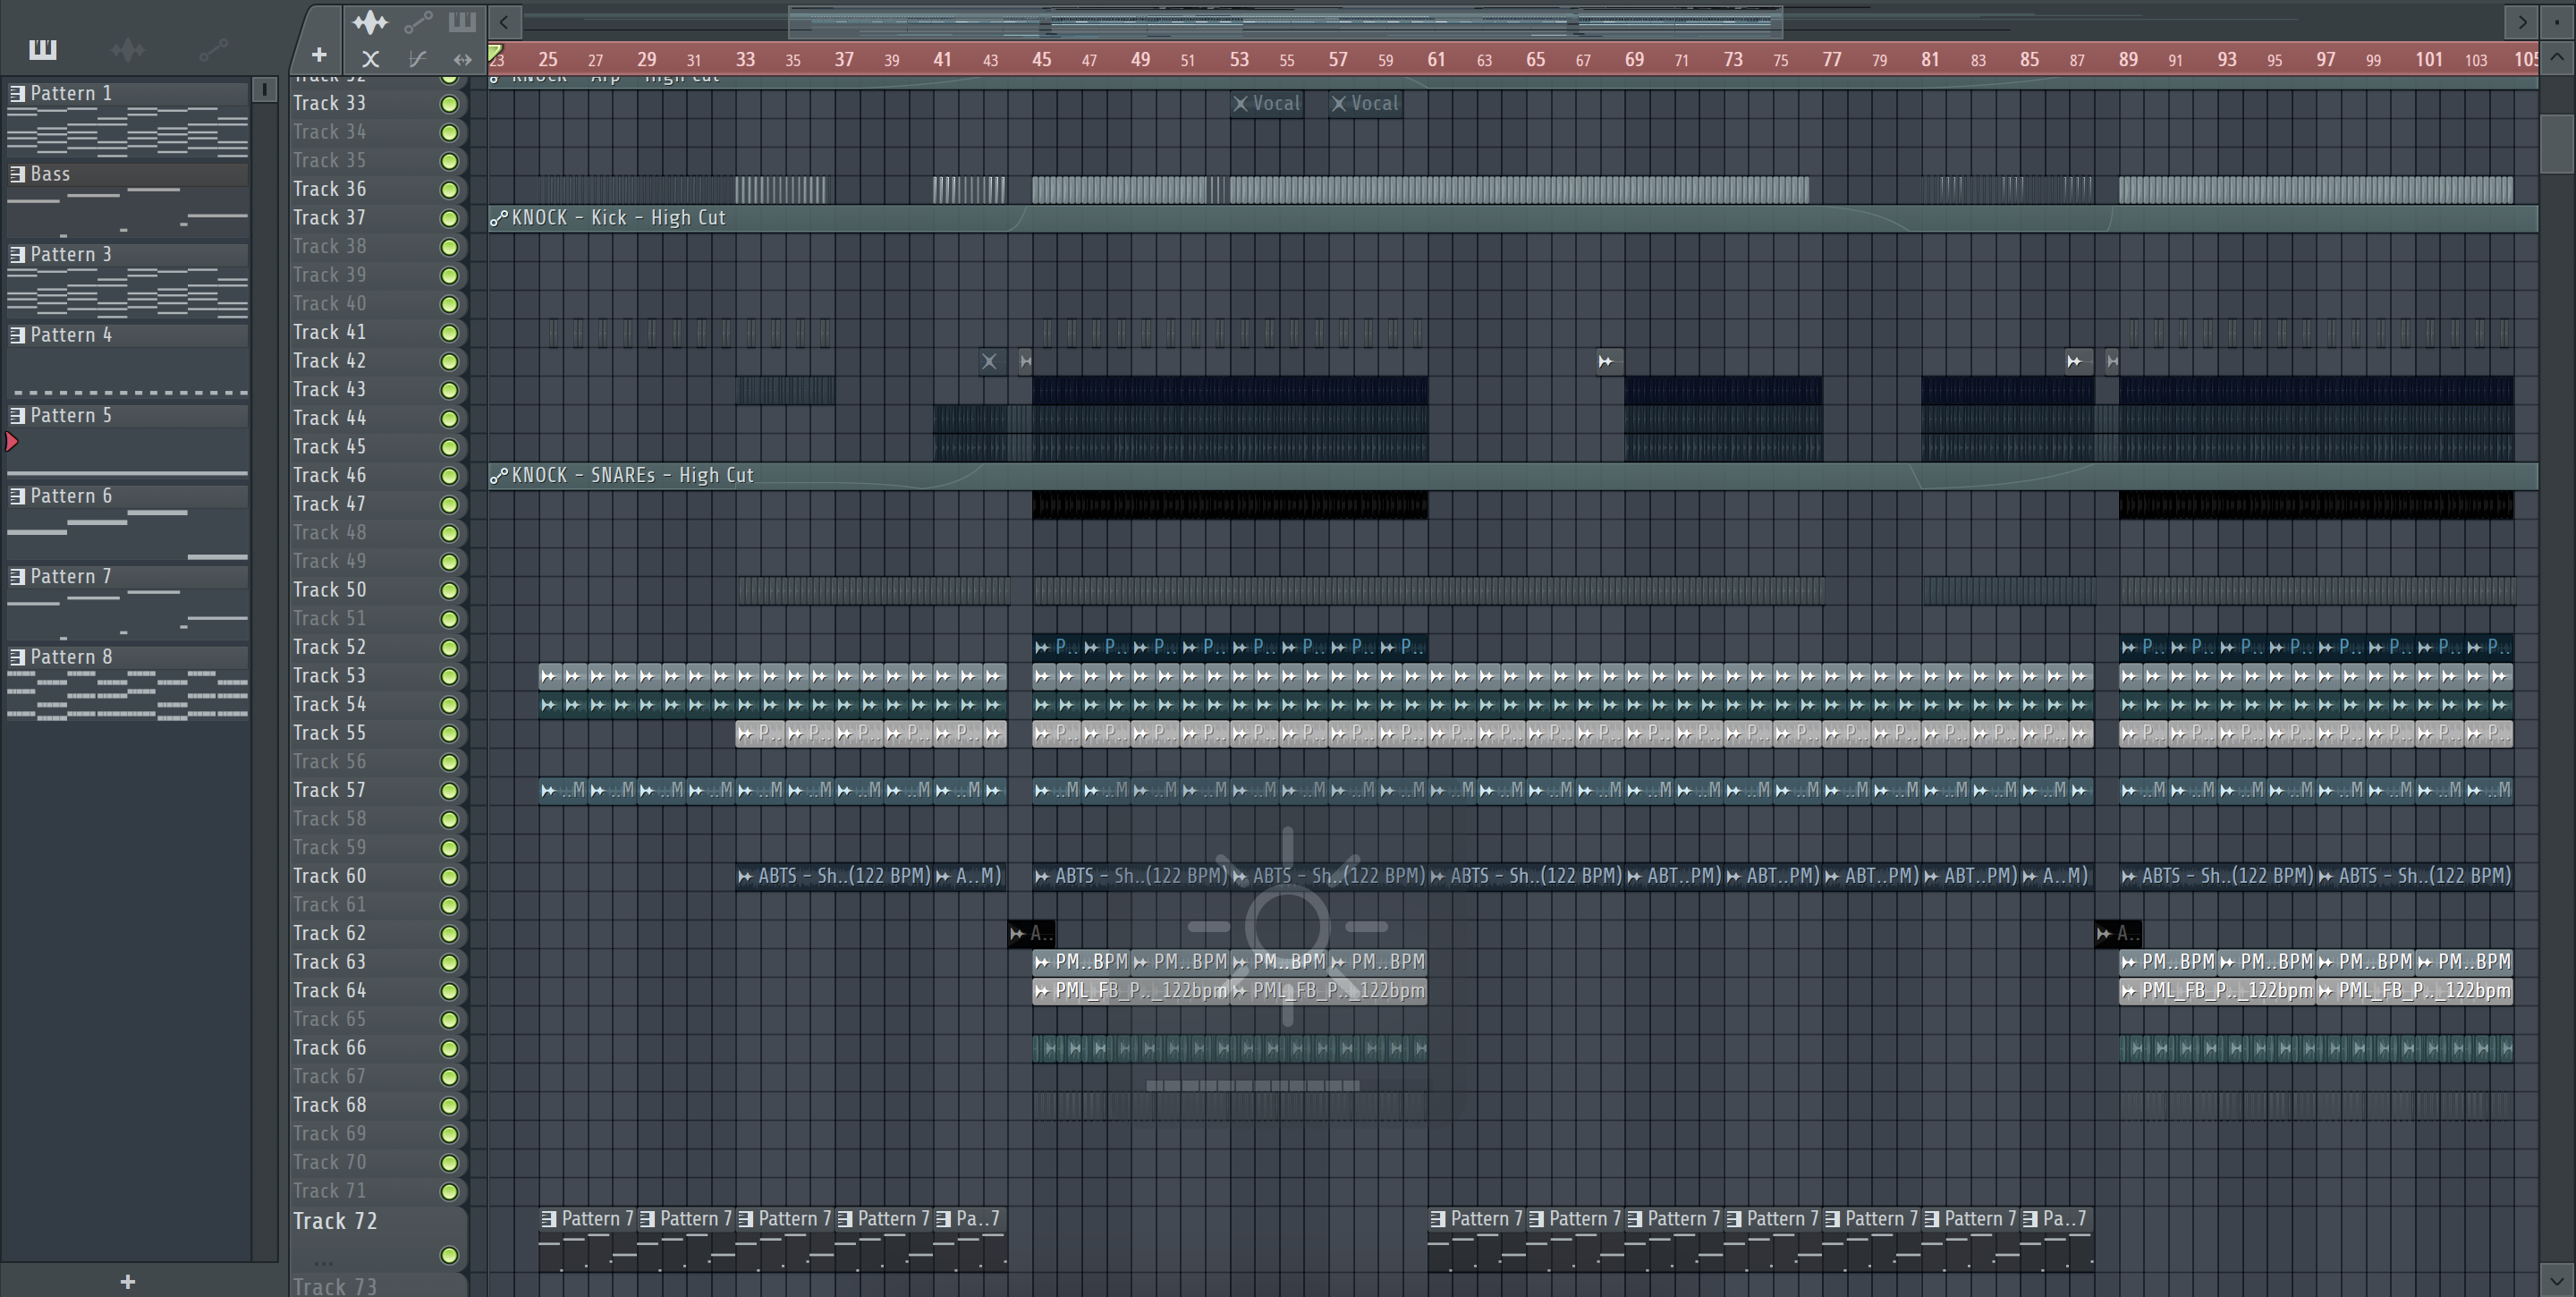Select the piano pattern clip-type icon in toolbar
The width and height of the screenshot is (2576, 1297).
click(x=462, y=21)
